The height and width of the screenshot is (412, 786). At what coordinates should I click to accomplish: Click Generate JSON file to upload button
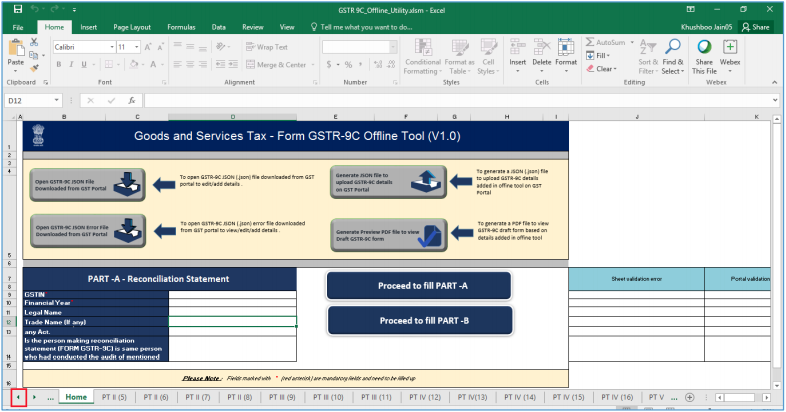[x=388, y=182]
